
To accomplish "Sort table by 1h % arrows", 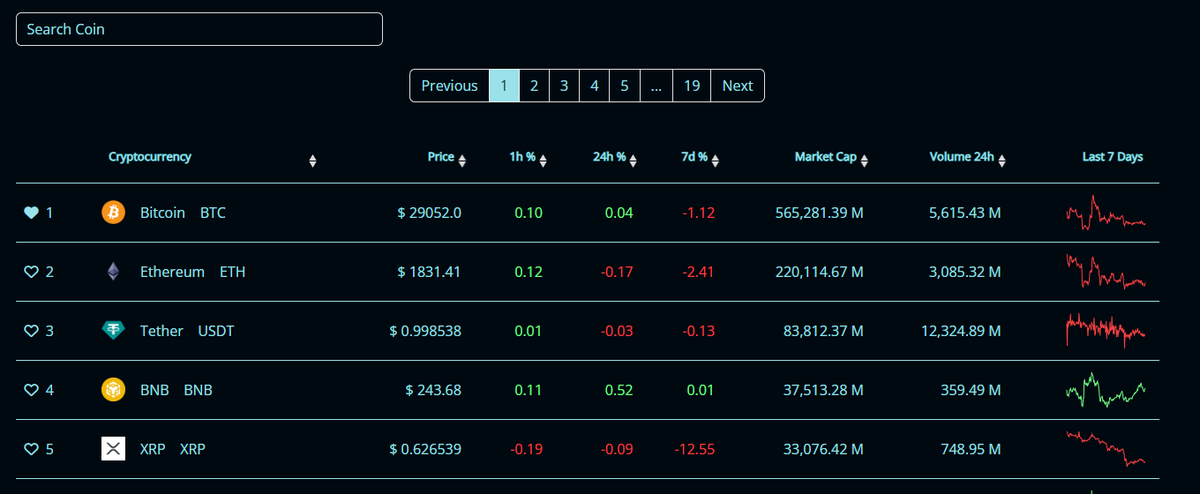I will click(543, 160).
